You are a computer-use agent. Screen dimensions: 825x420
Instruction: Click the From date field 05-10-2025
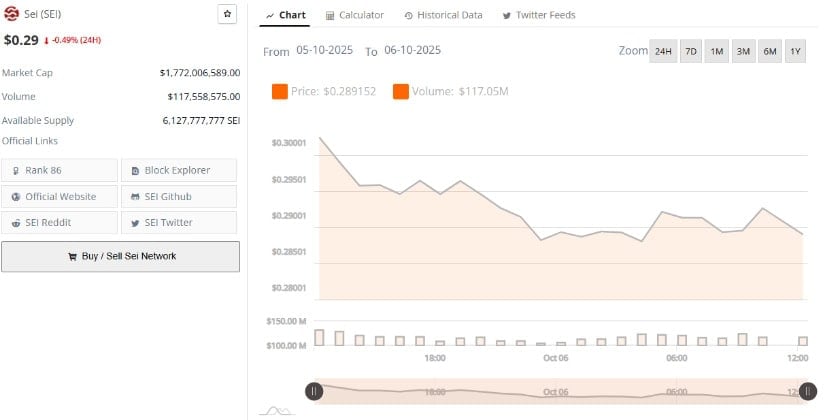tap(324, 50)
